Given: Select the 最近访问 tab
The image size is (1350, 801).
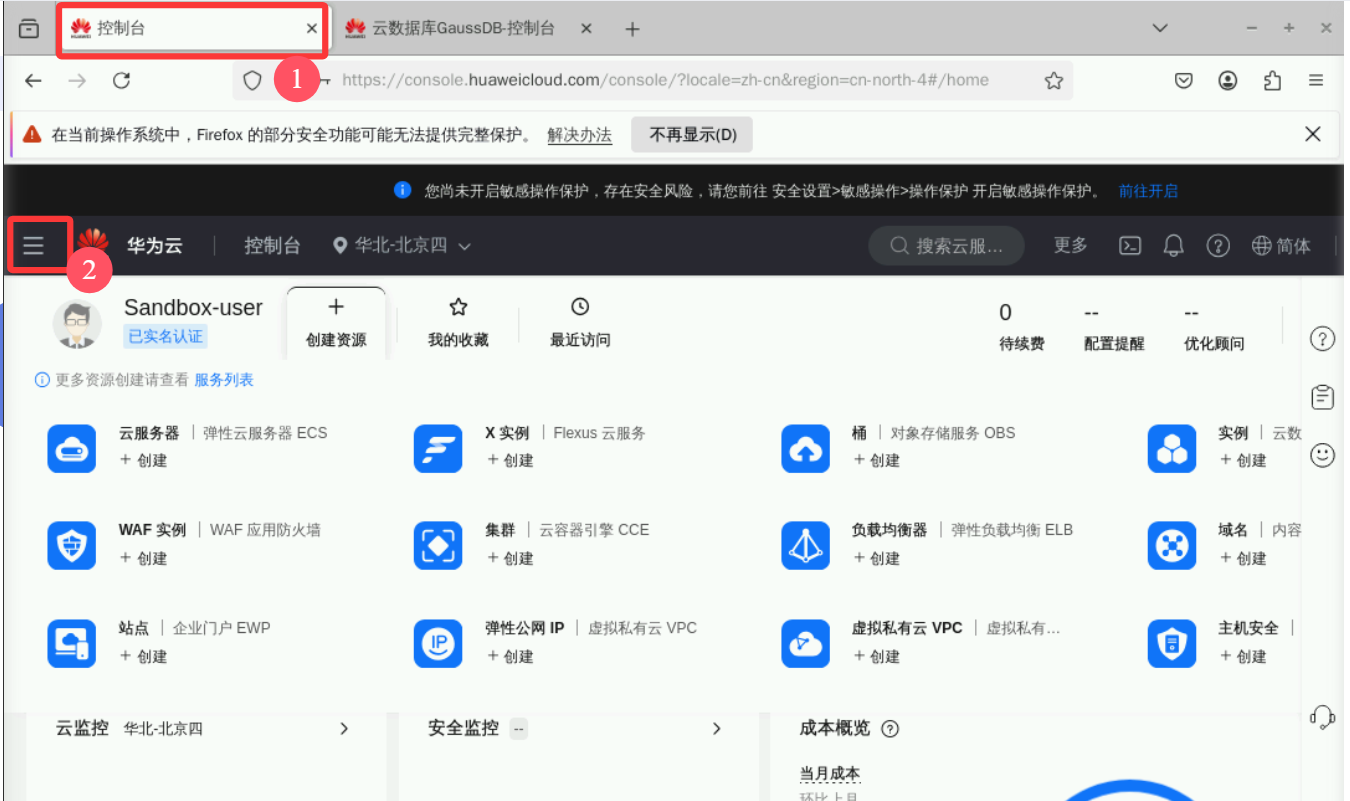Looking at the screenshot, I should tap(580, 322).
